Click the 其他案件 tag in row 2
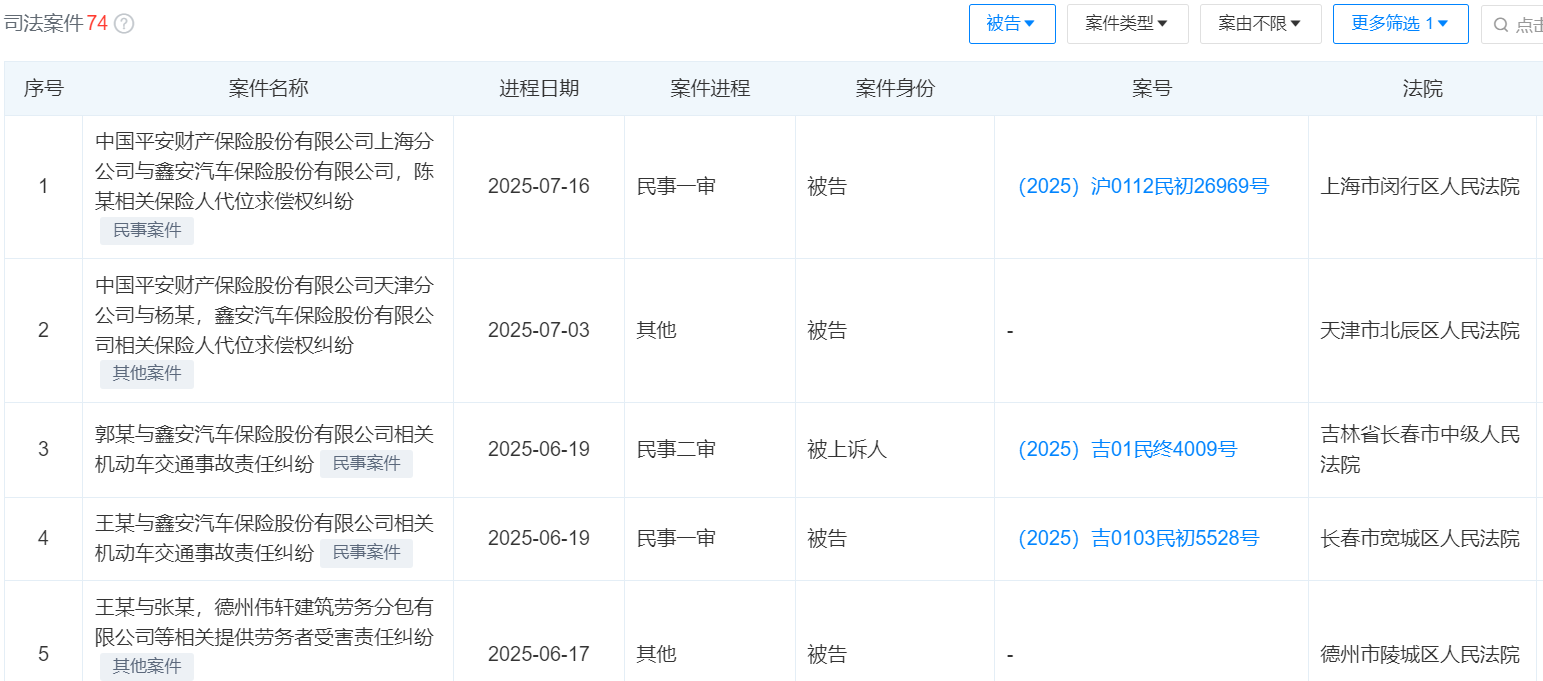Screen dimensions: 1543x681 [x=147, y=374]
